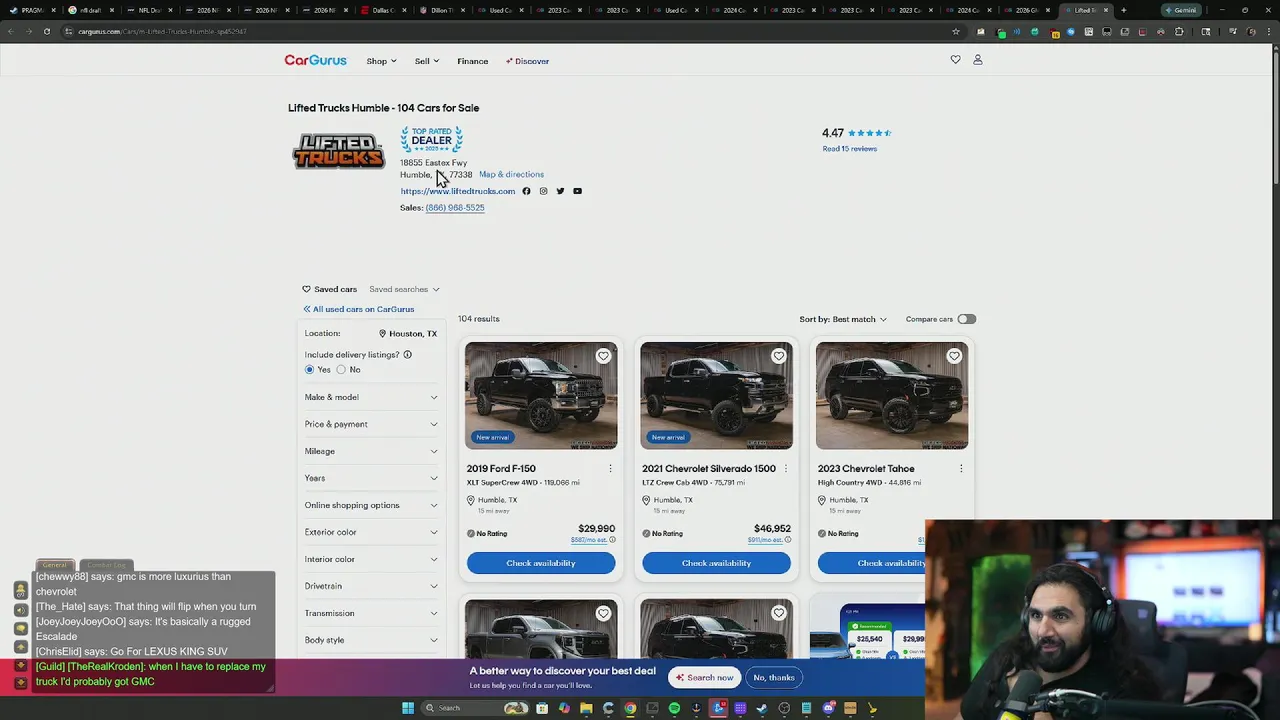Open Spotify from the taskbar
Screen dimensions: 1280x720
tap(675, 708)
